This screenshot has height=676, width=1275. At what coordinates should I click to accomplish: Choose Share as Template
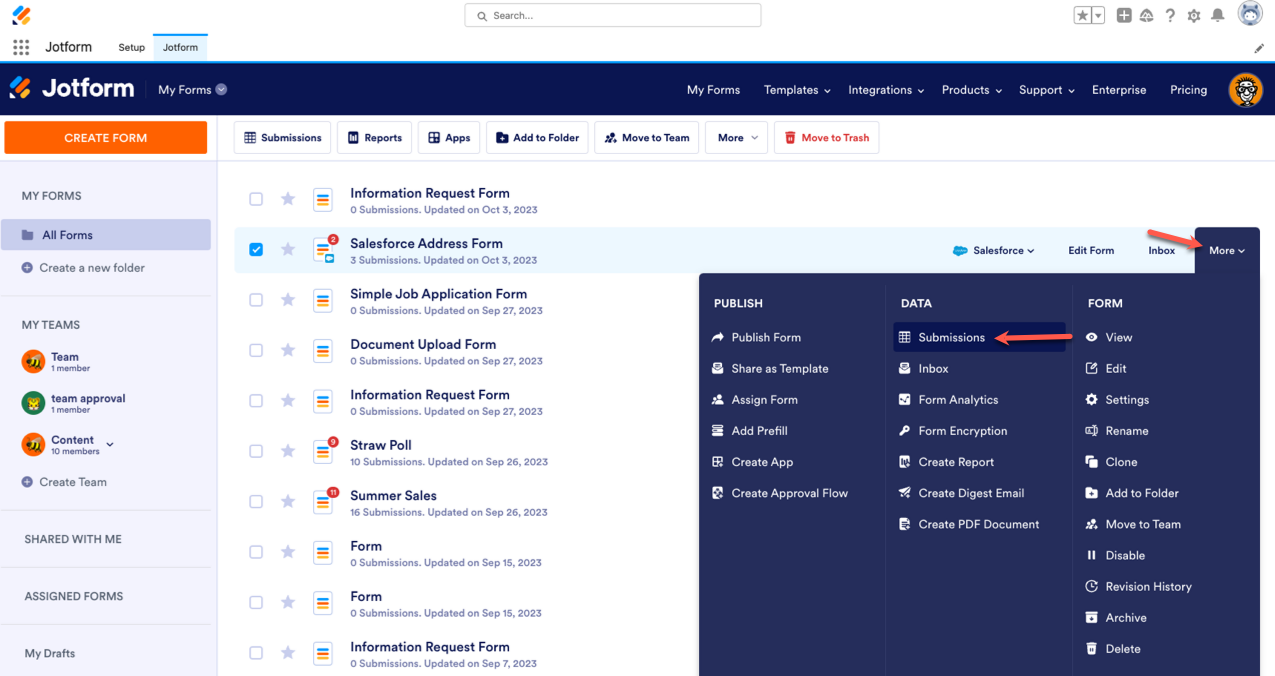coord(770,368)
